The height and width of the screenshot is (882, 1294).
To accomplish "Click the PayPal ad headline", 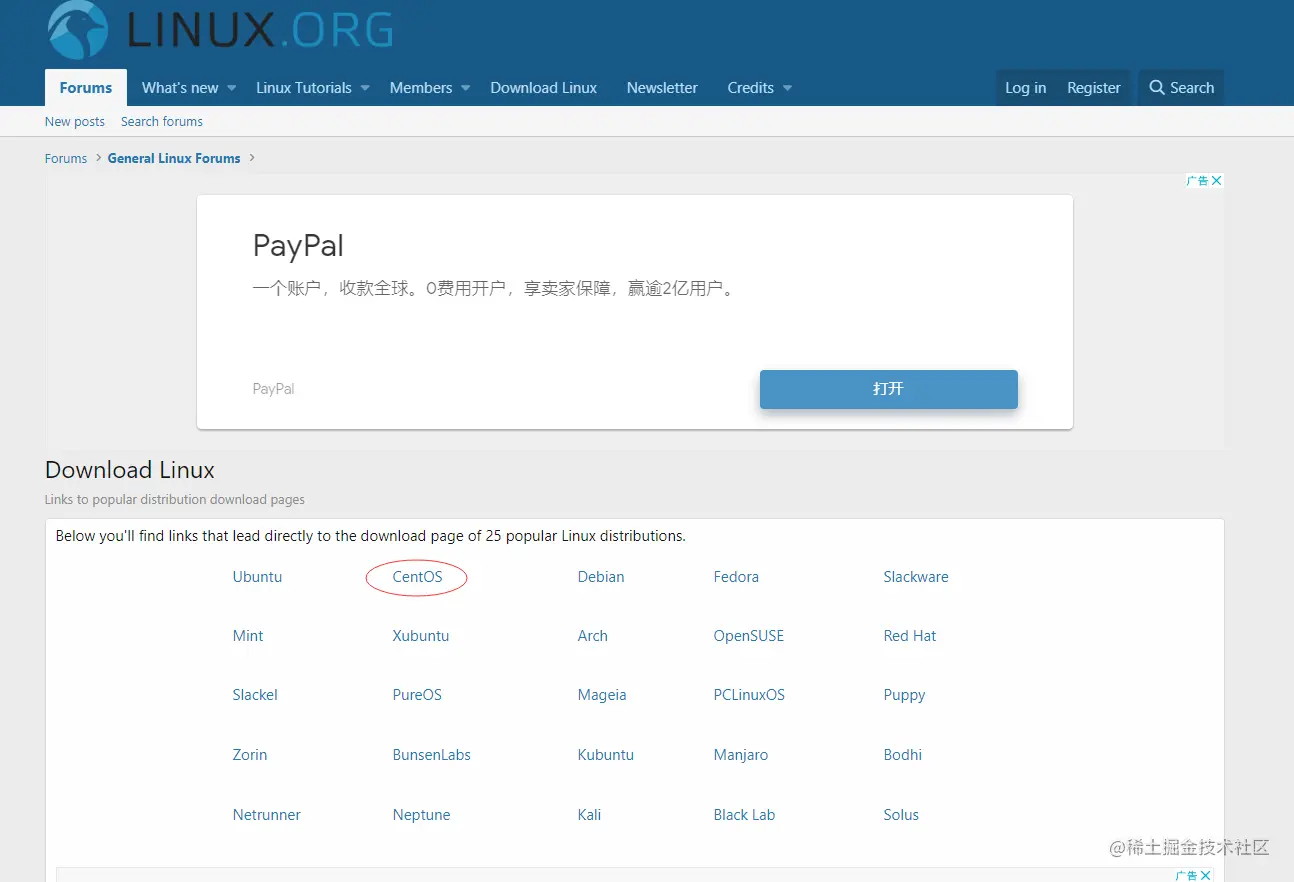I will 298,246.
